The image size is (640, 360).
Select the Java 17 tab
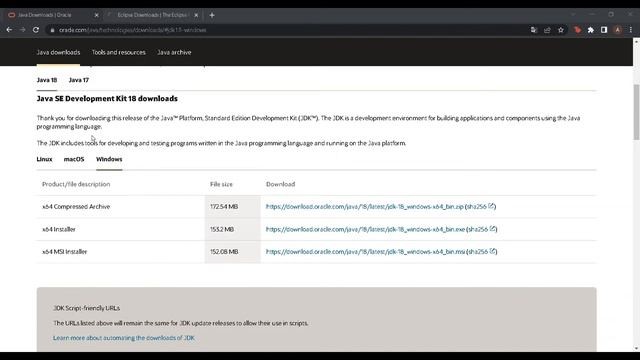(79, 80)
